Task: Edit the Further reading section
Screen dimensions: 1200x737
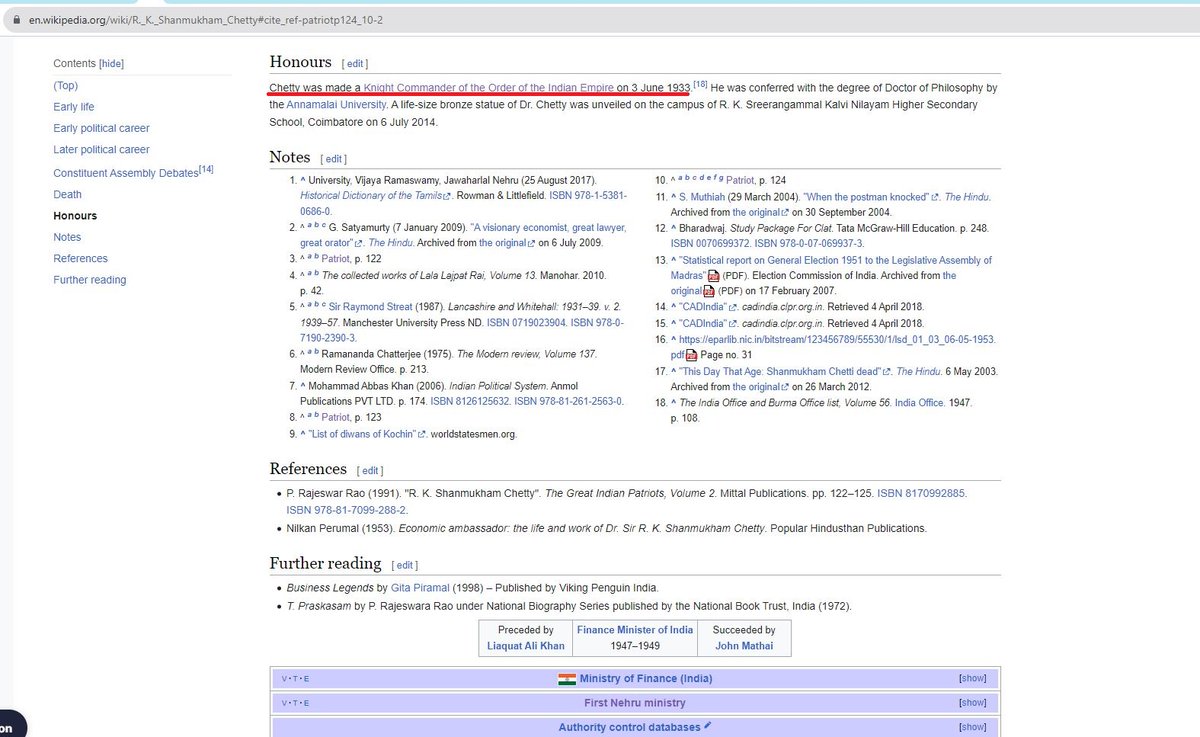Action: pos(404,565)
